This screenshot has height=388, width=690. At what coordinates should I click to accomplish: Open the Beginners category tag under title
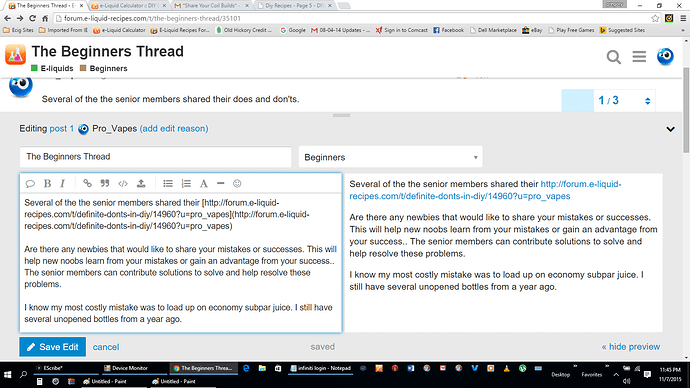pyautogui.click(x=103, y=69)
